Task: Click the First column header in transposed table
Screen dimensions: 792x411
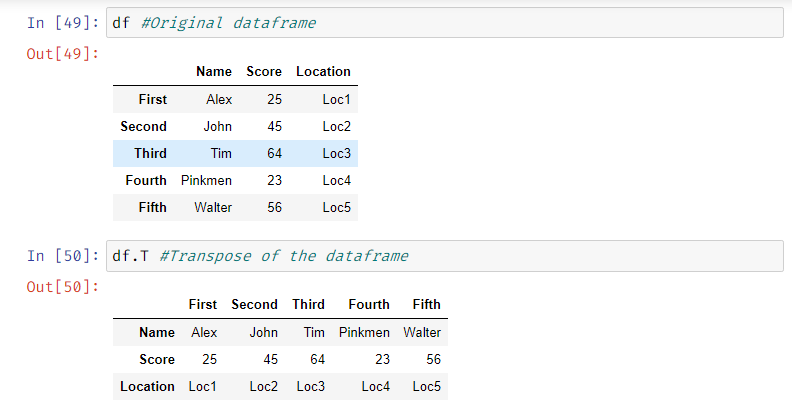Action: click(203, 304)
